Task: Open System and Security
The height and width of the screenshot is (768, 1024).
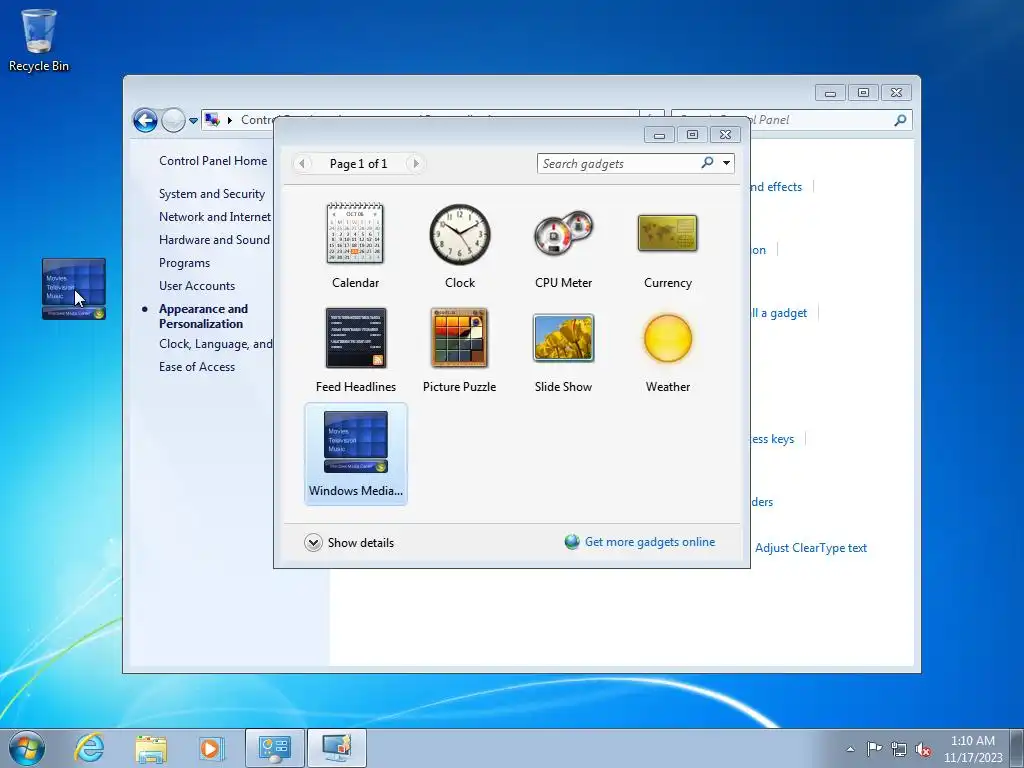Action: [x=212, y=194]
